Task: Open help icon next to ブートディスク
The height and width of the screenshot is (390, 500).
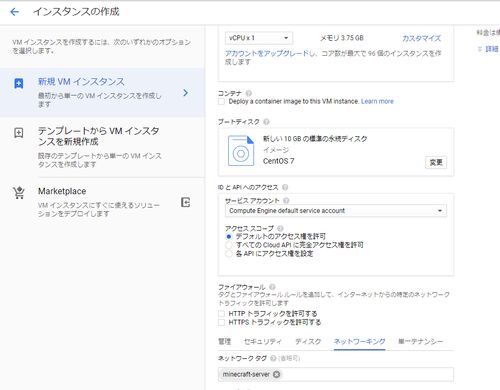Action: click(x=266, y=122)
